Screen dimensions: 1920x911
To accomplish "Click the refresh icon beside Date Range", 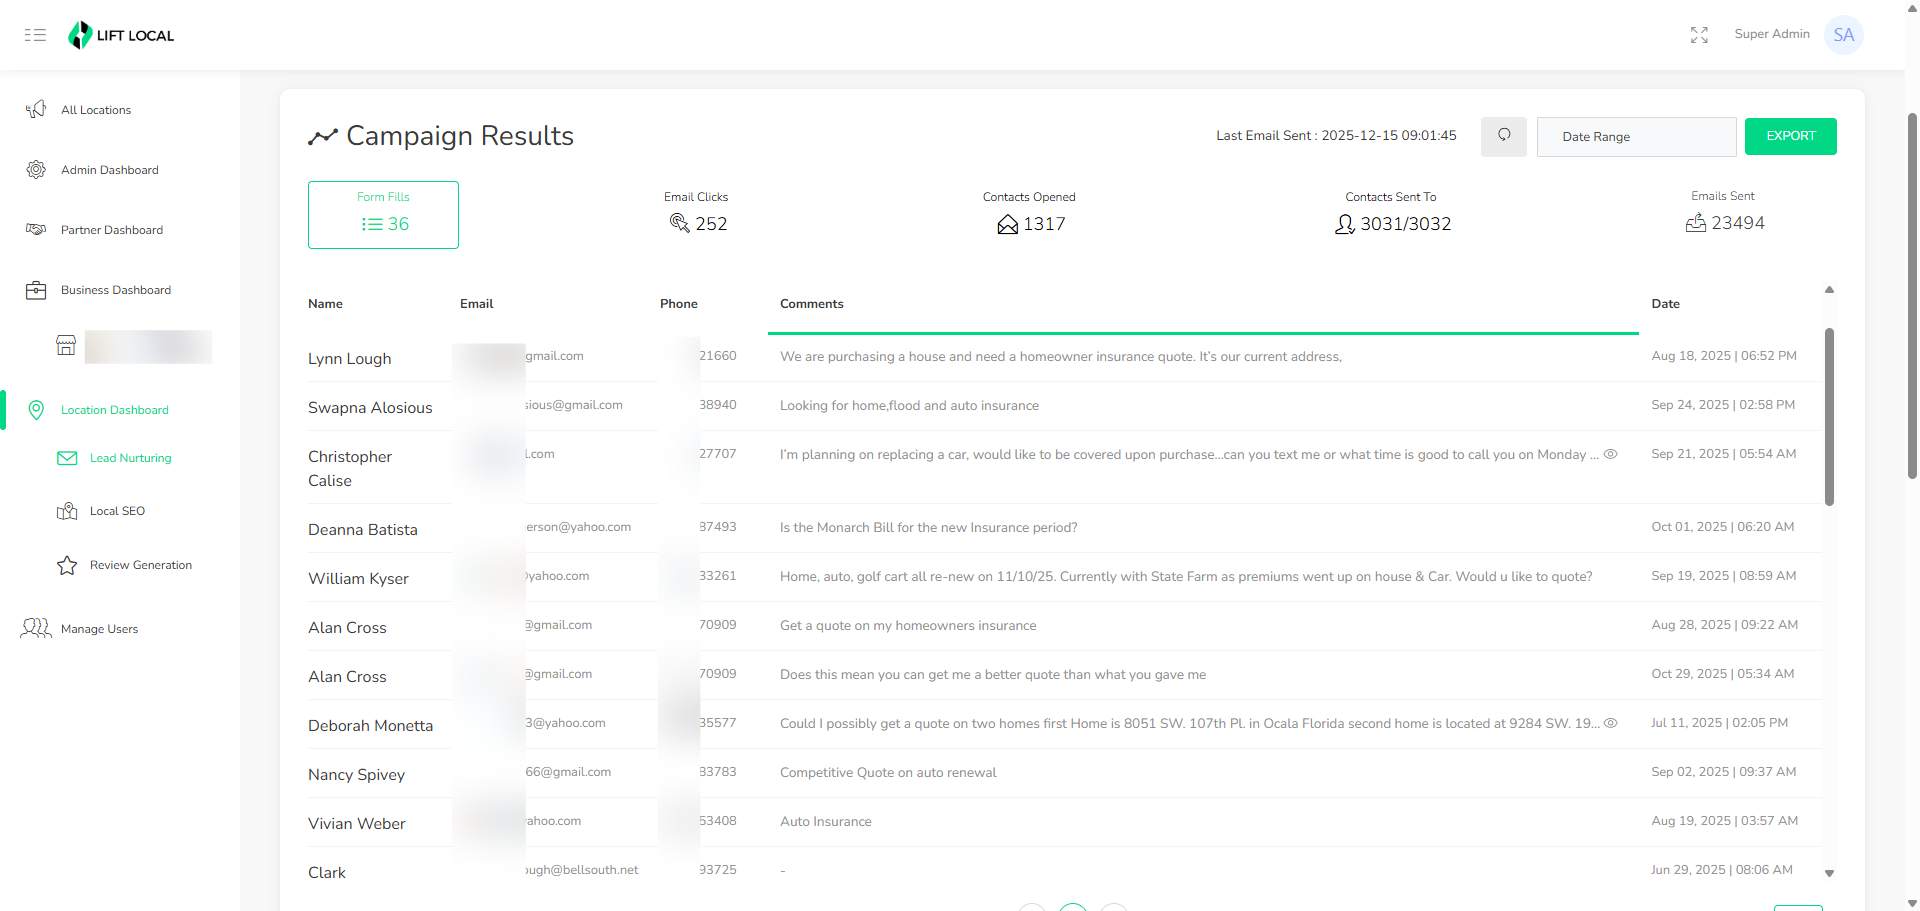I will pyautogui.click(x=1503, y=136).
